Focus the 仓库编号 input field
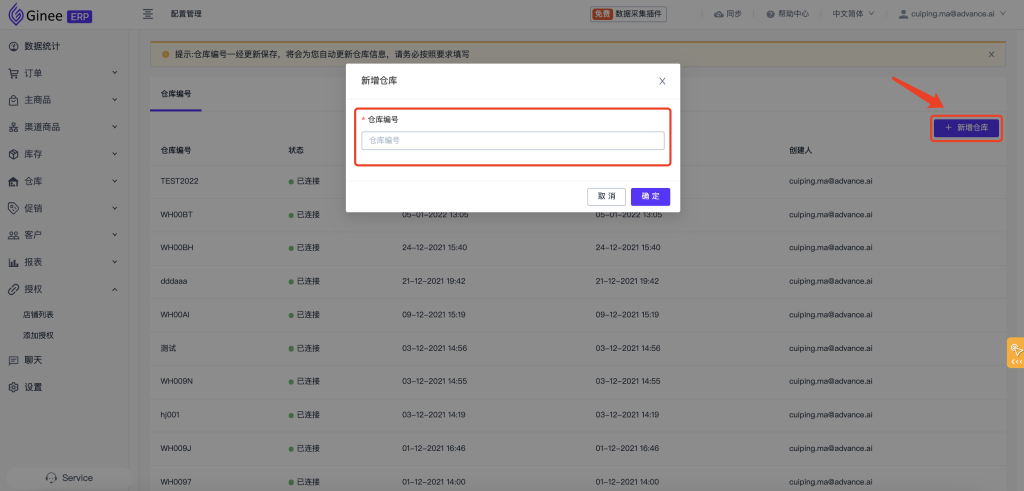The image size is (1024, 491). (513, 140)
